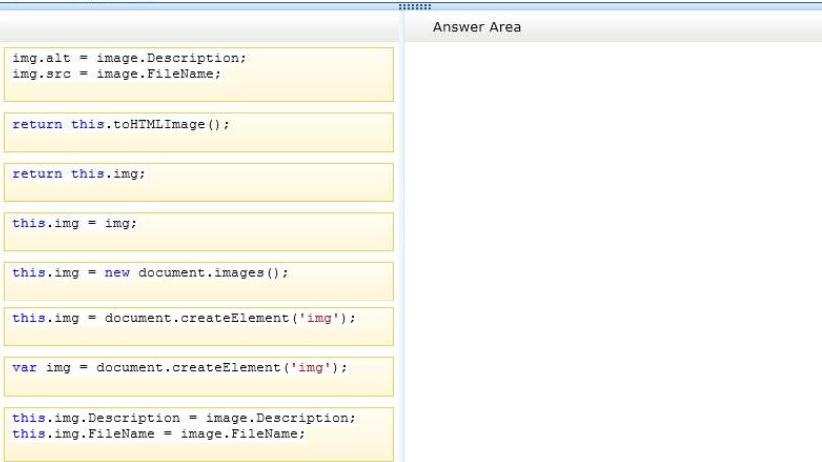Screen dimensions: 822x462
Task: Click the 'return this.toHTMLImage();' block
Action: [199, 132]
